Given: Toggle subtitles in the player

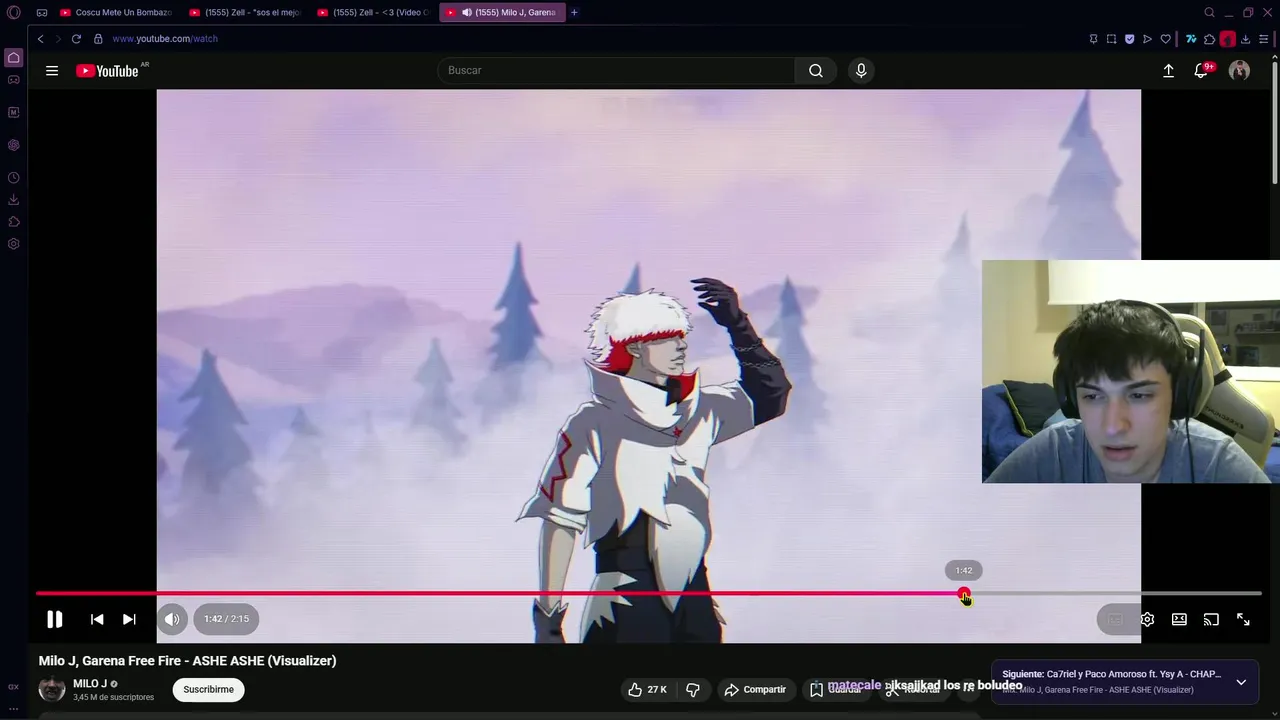Looking at the screenshot, I should coord(1115,619).
